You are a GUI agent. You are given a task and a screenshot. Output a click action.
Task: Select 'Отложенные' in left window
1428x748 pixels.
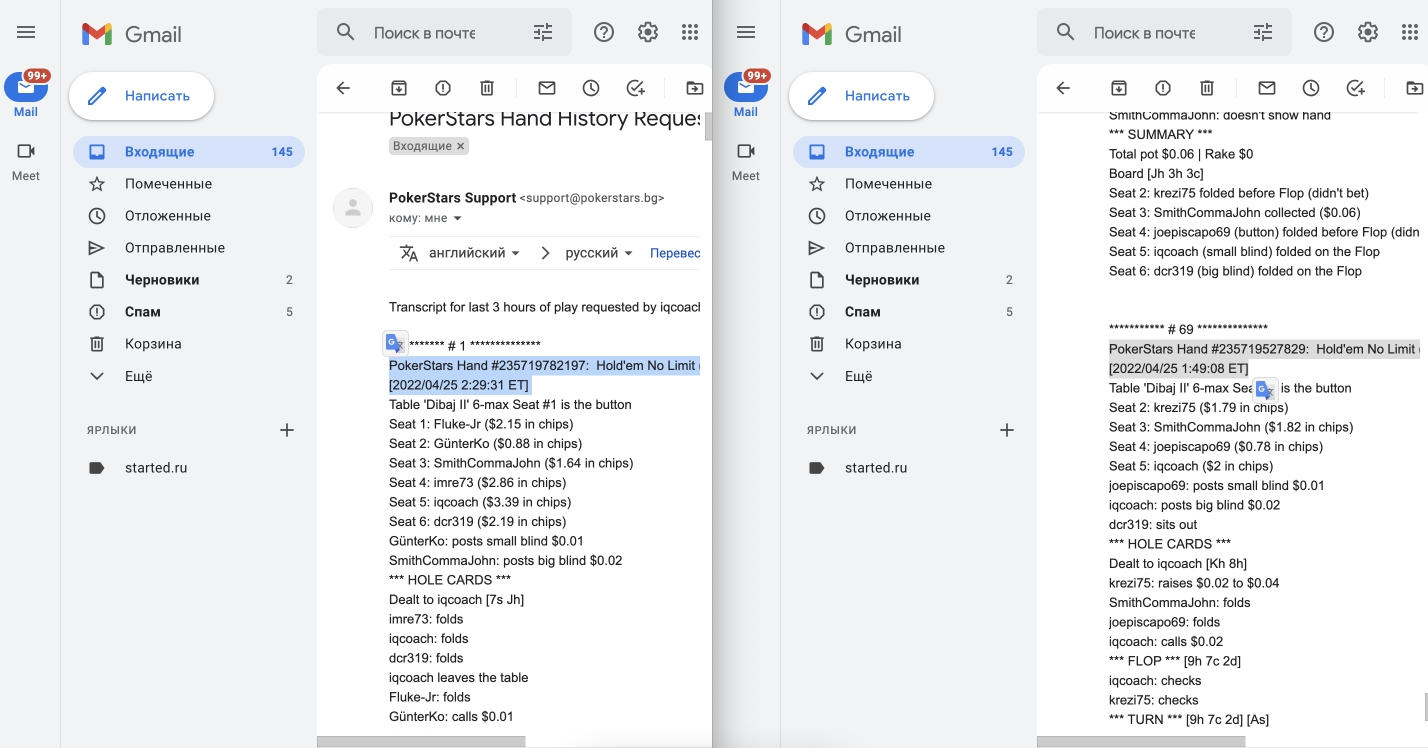coord(188,216)
